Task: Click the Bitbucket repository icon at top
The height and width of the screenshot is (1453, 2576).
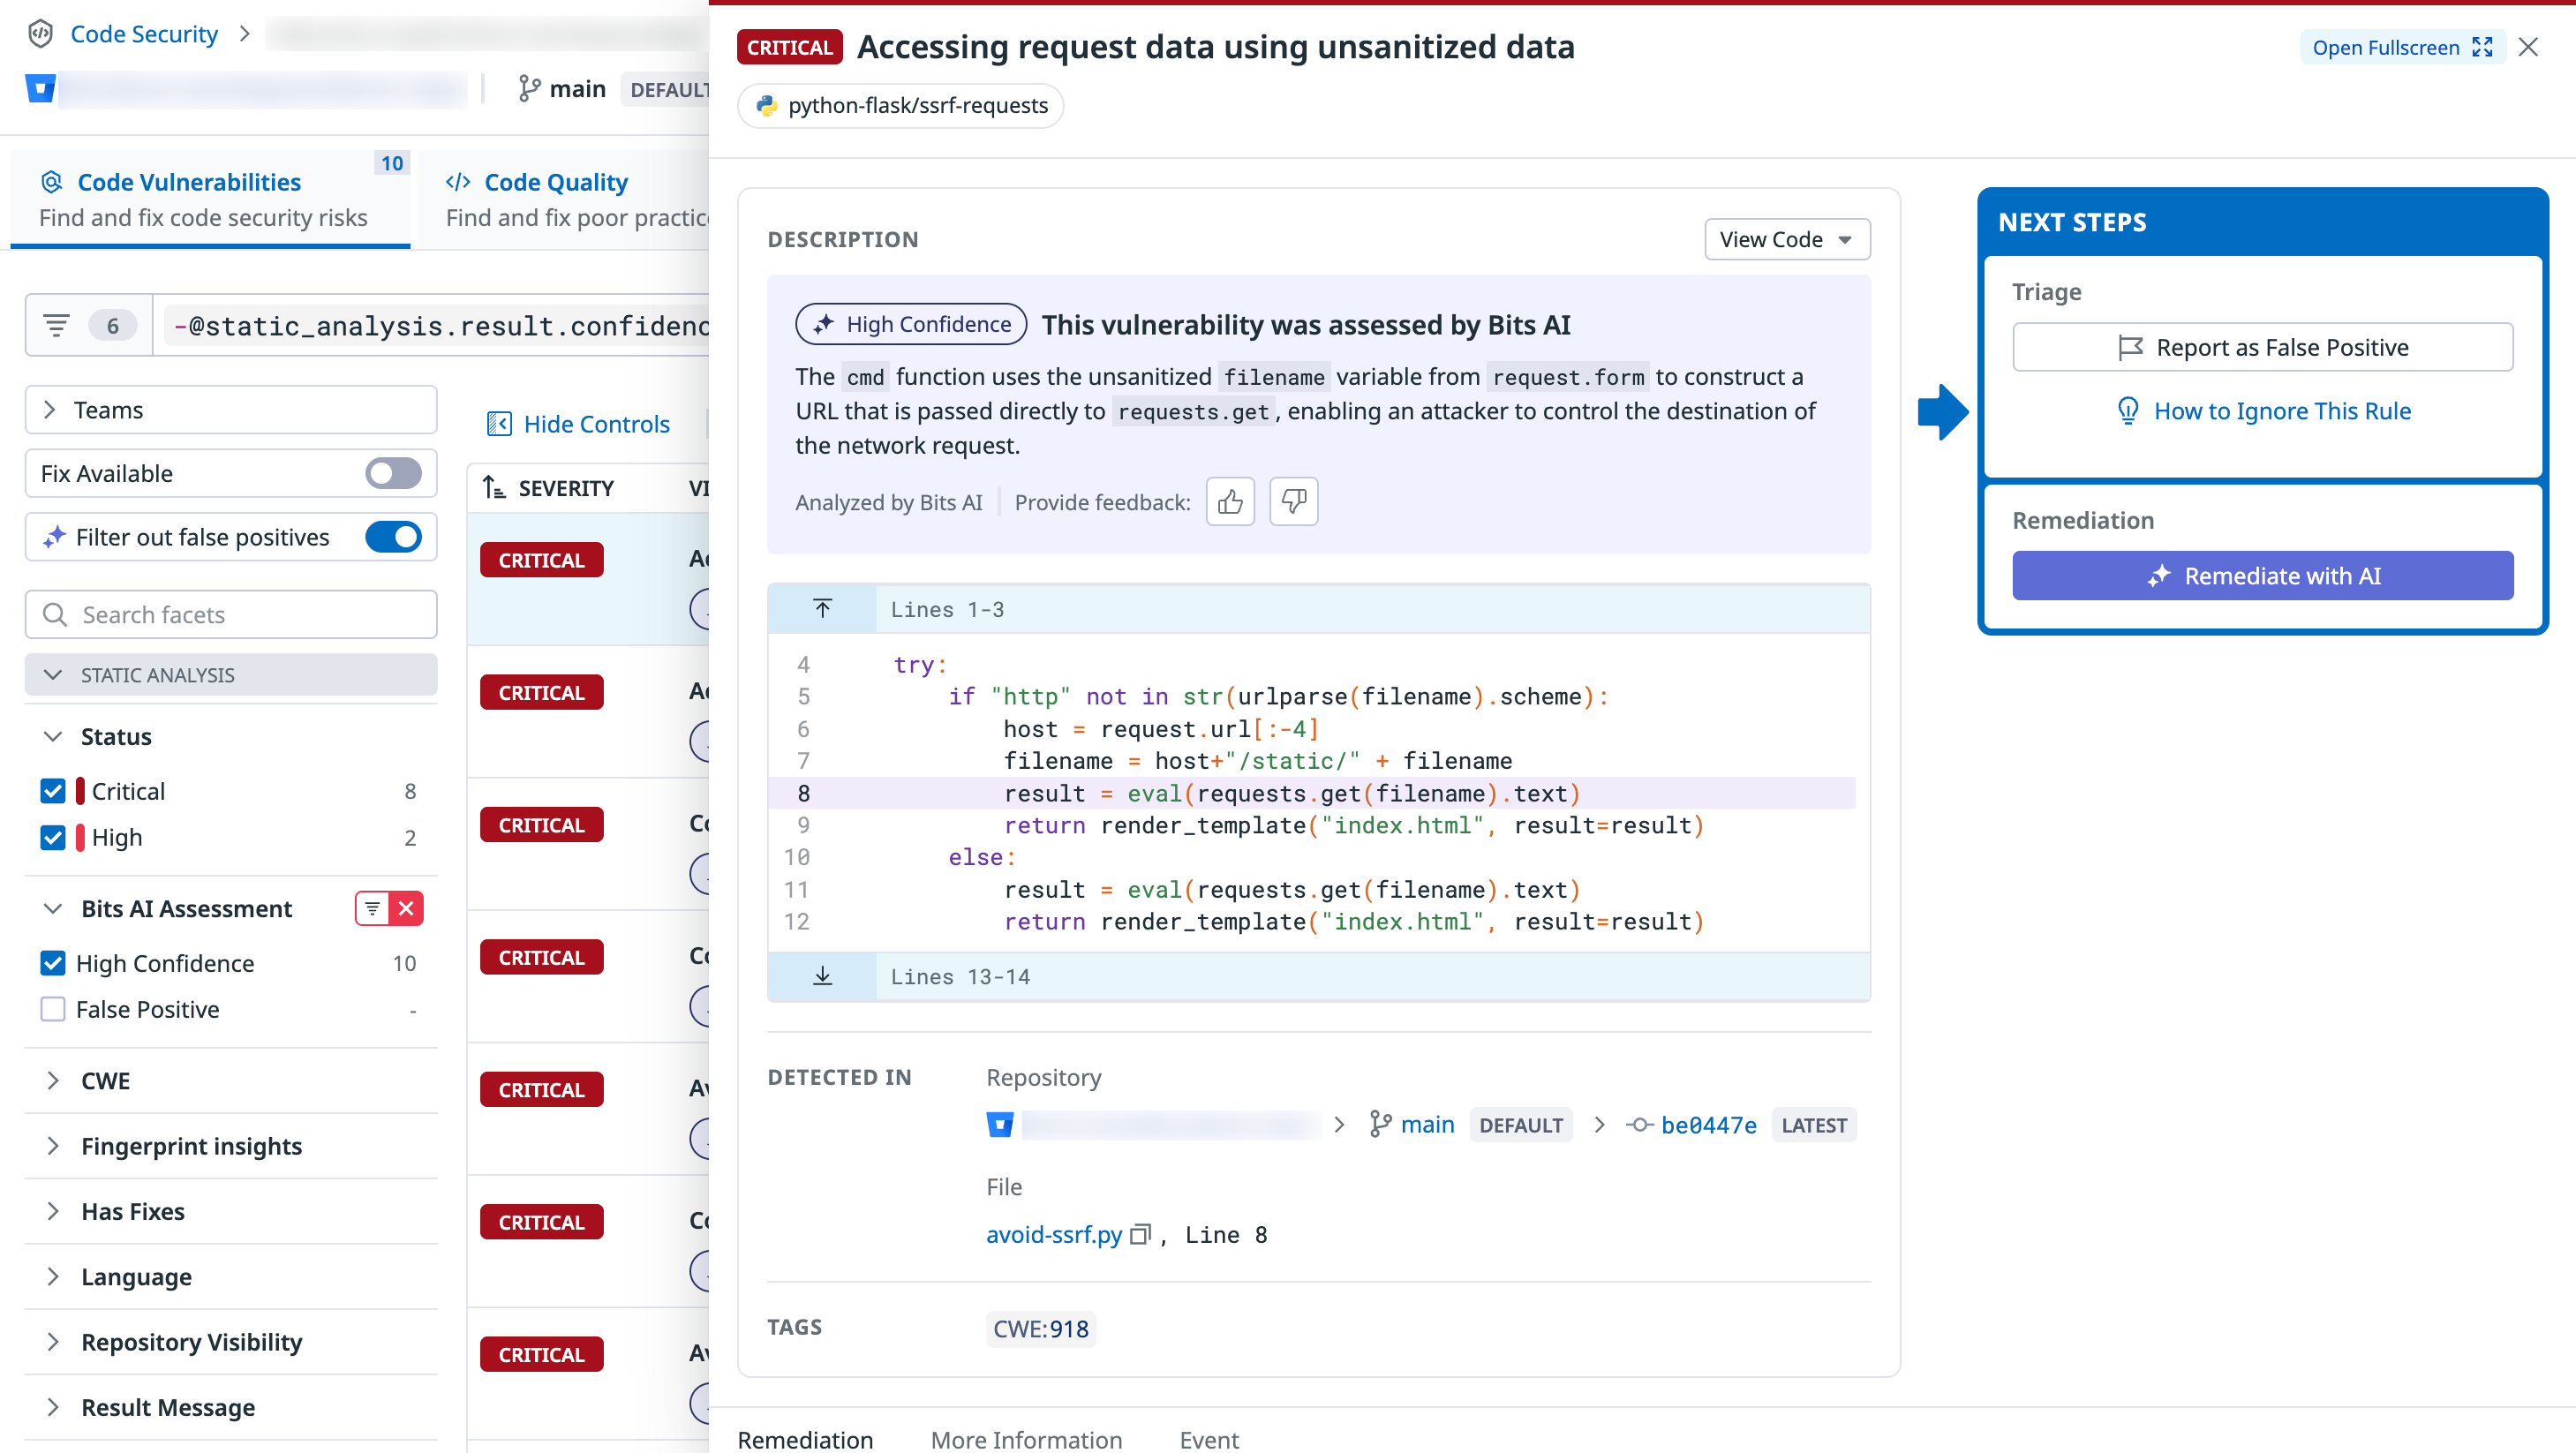Action: tap(40, 89)
